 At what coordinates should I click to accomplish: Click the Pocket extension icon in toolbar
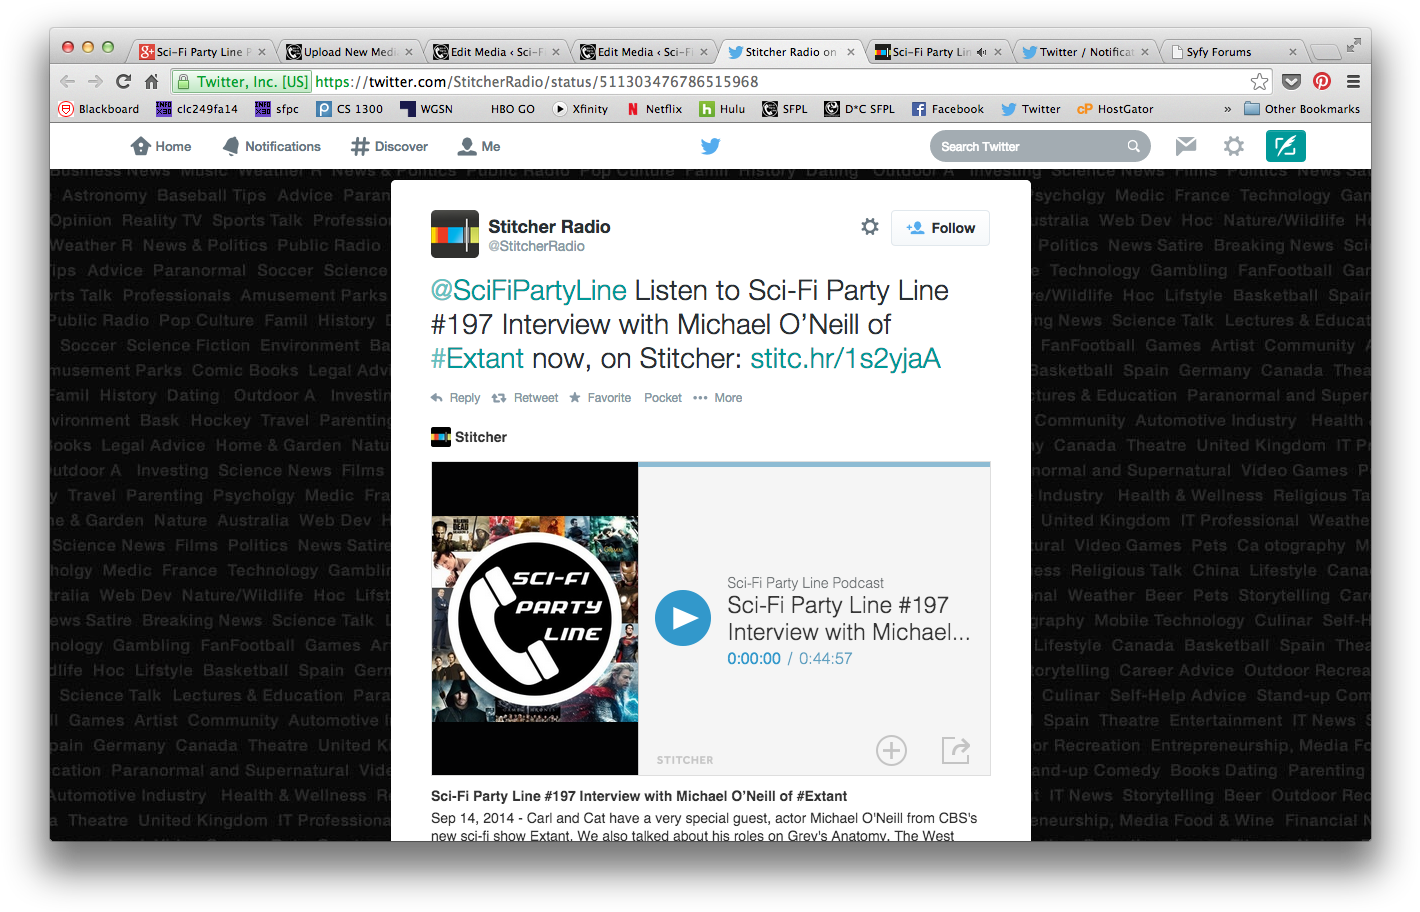pos(1292,82)
